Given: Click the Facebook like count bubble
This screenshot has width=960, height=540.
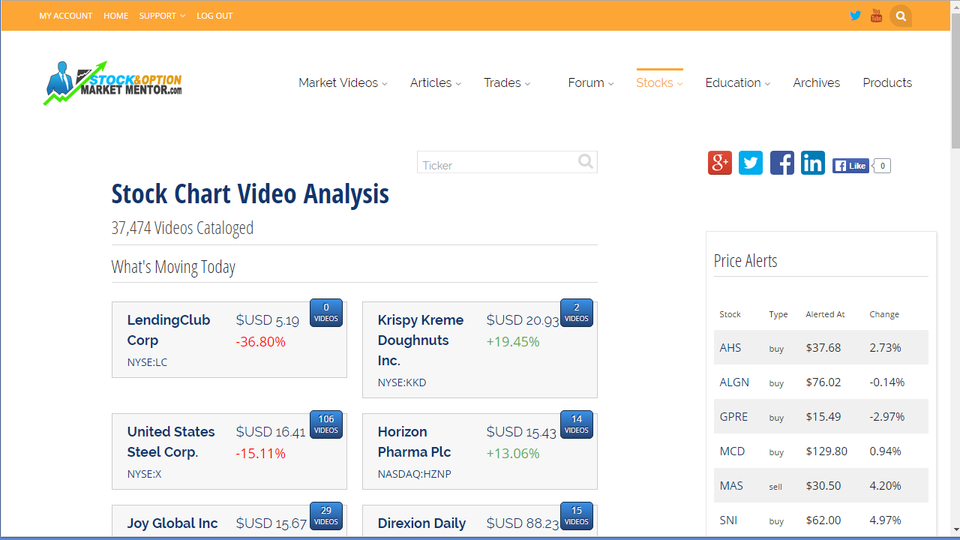Looking at the screenshot, I should coord(882,165).
